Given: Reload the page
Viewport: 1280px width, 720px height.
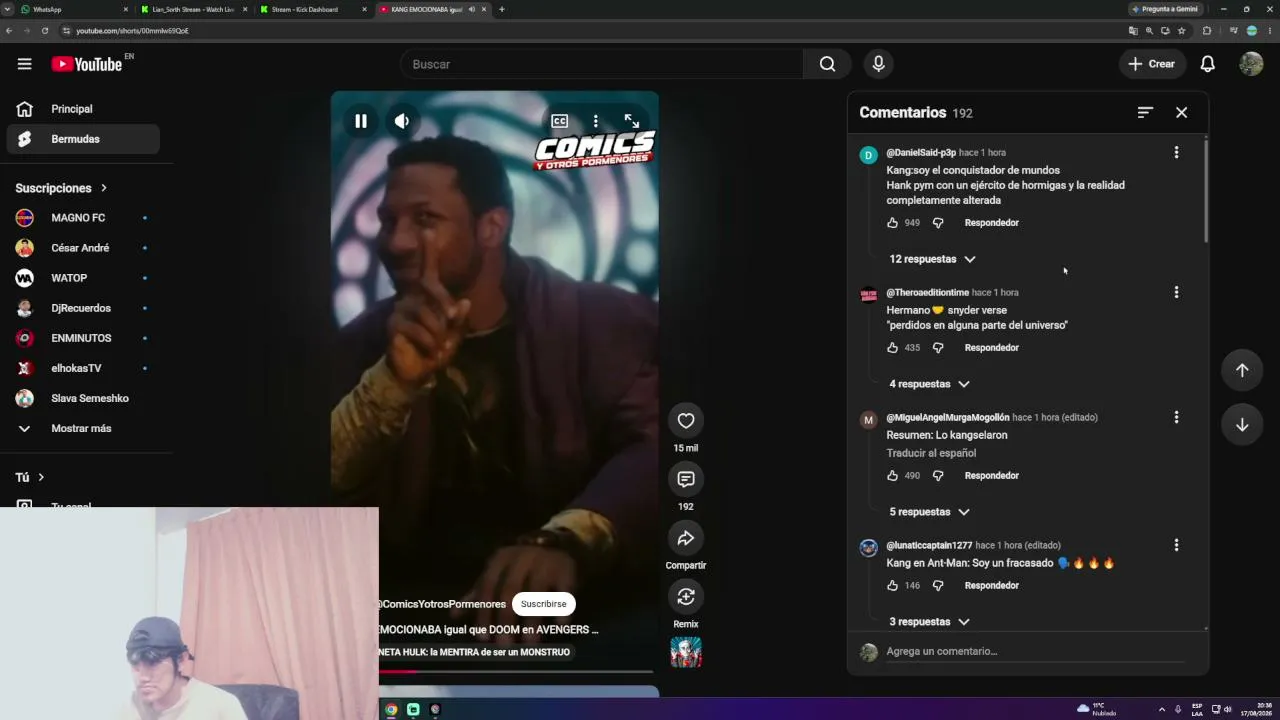Looking at the screenshot, I should point(44,31).
